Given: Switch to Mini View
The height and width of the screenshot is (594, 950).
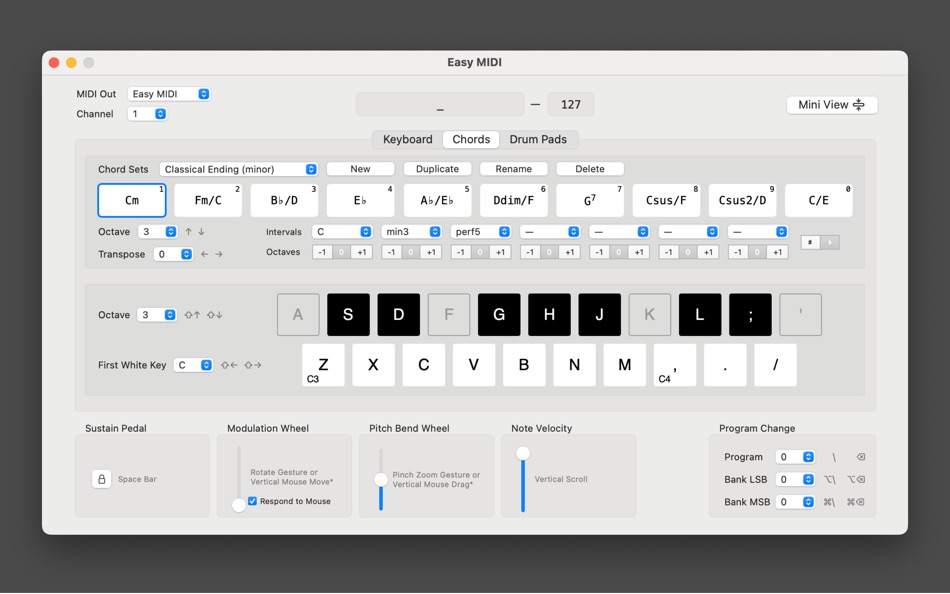Looking at the screenshot, I should [x=832, y=105].
